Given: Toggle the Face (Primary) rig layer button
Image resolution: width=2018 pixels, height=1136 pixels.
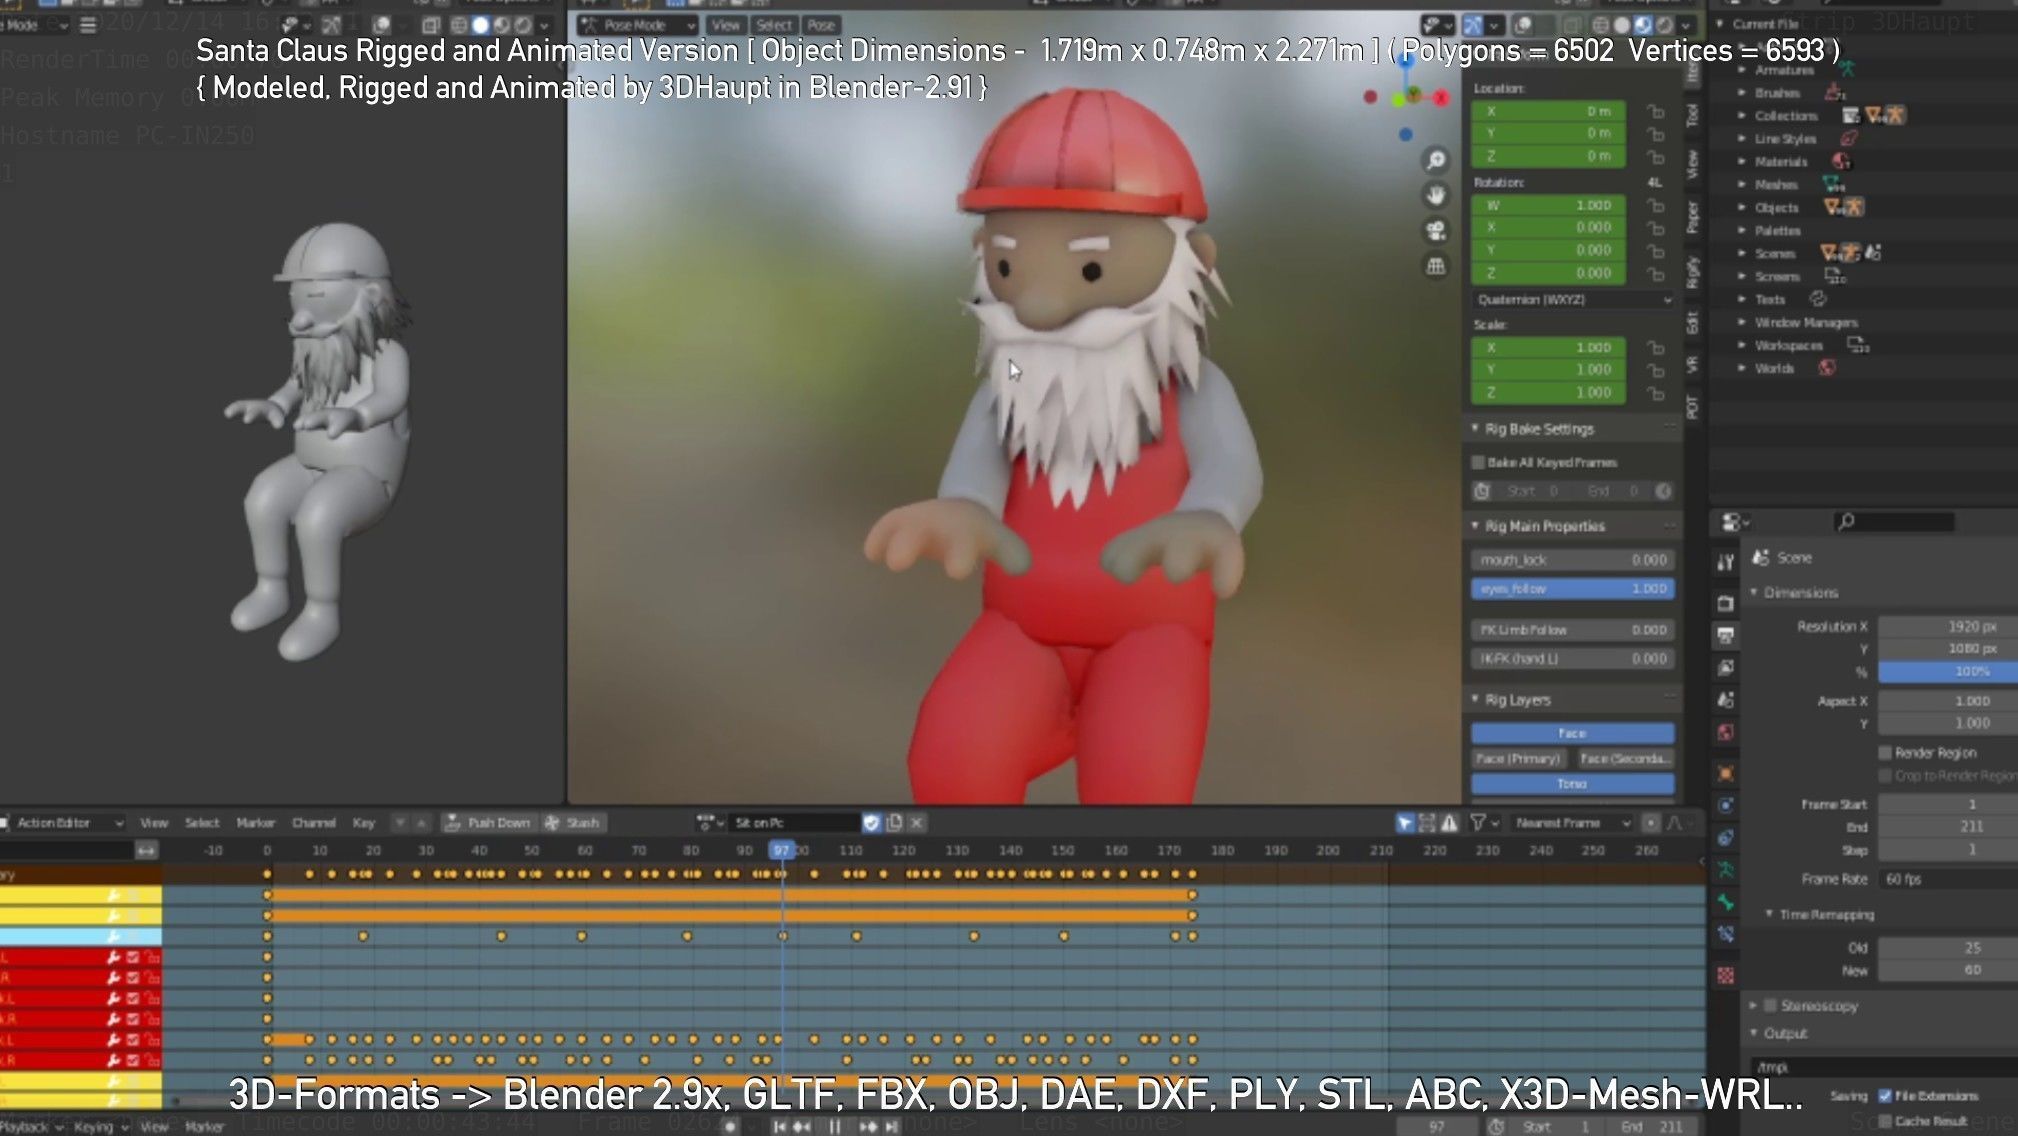Looking at the screenshot, I should (1518, 758).
